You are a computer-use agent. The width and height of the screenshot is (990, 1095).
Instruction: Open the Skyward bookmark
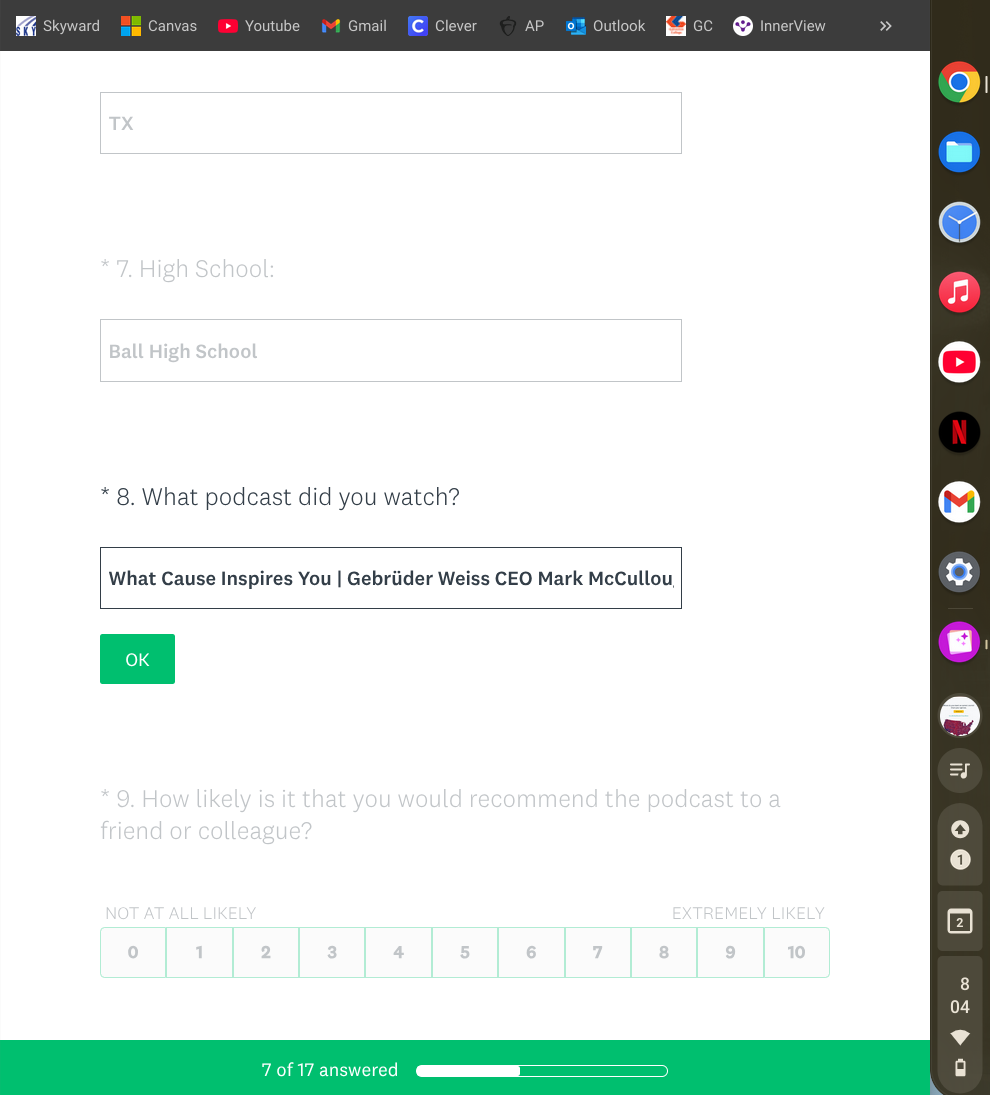(x=58, y=26)
